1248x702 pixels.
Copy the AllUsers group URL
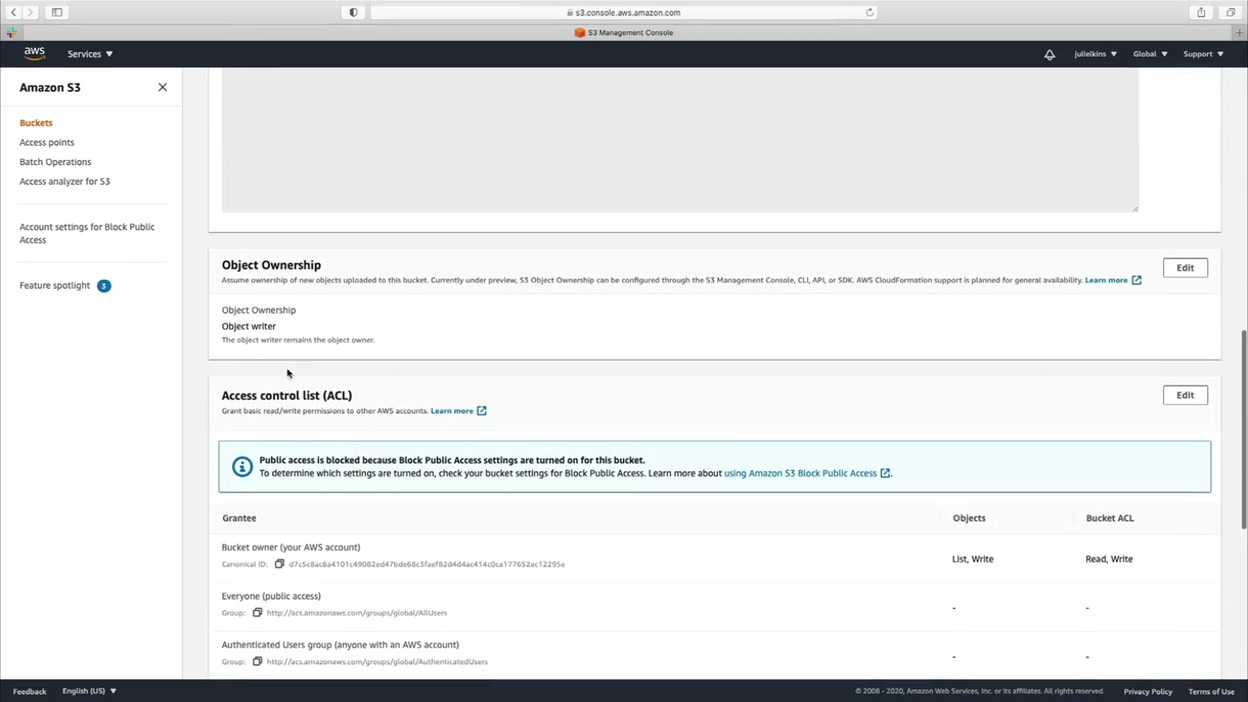(257, 613)
